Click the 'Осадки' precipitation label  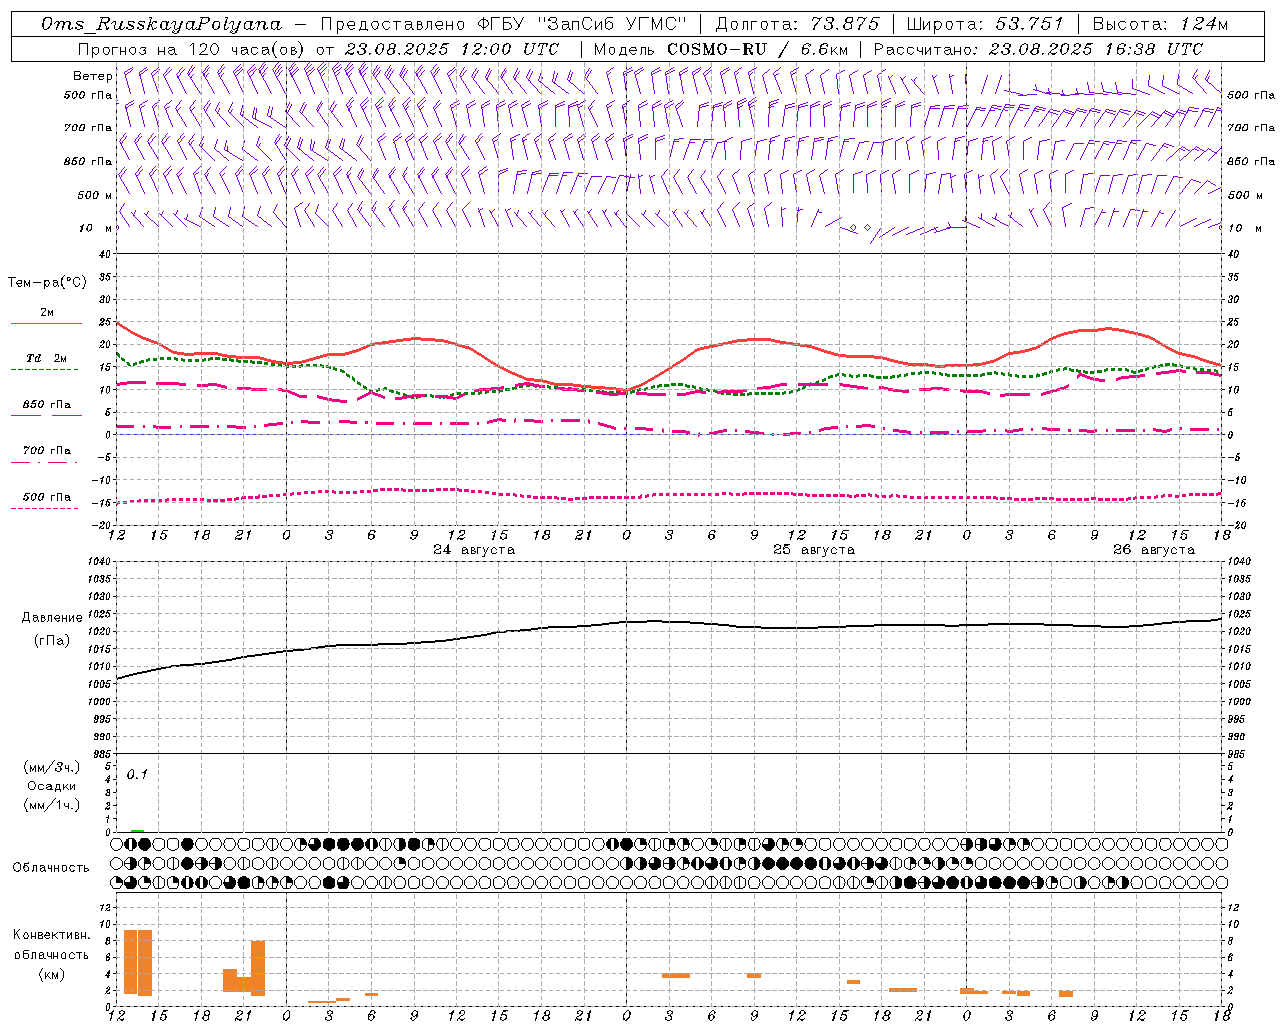point(52,786)
